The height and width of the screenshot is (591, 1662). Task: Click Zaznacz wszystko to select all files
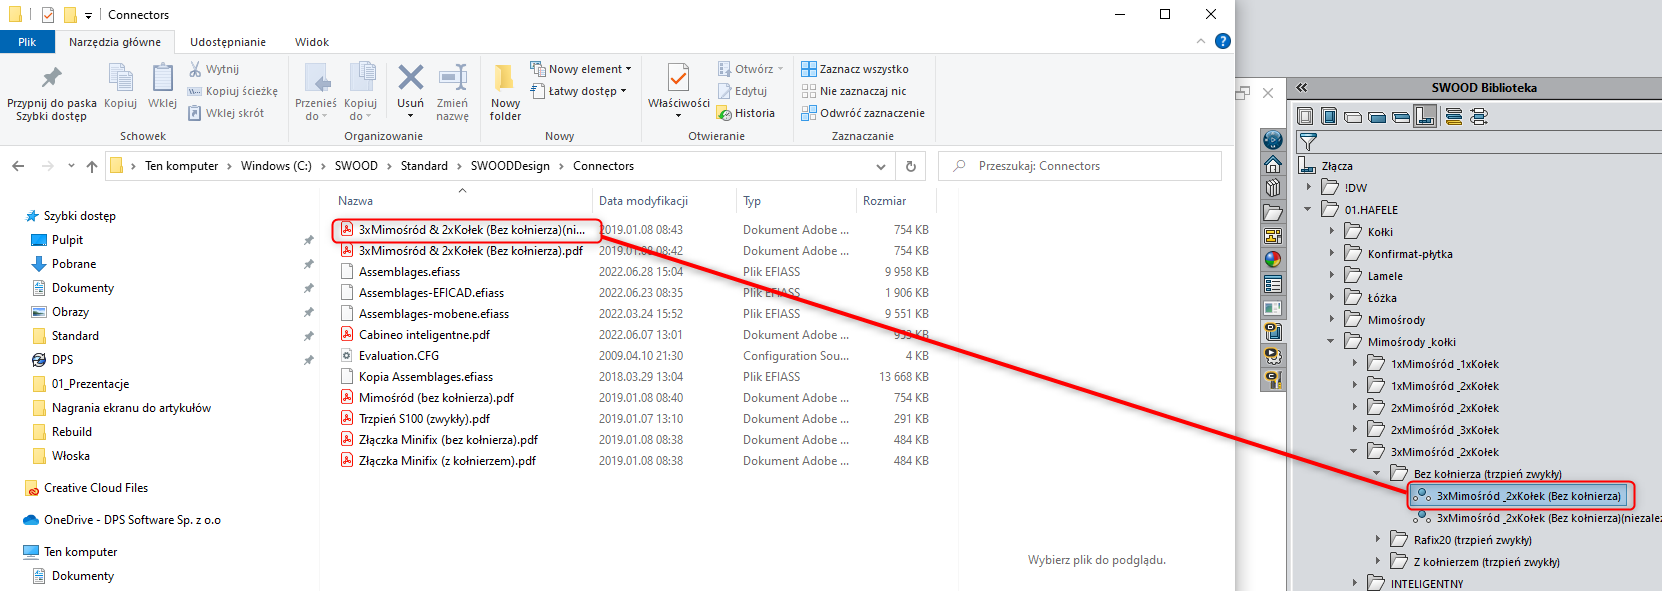tap(855, 69)
